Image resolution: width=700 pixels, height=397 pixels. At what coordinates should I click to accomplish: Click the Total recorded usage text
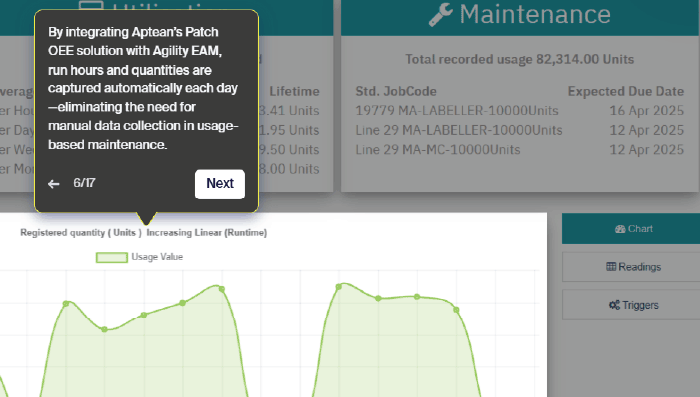click(520, 59)
